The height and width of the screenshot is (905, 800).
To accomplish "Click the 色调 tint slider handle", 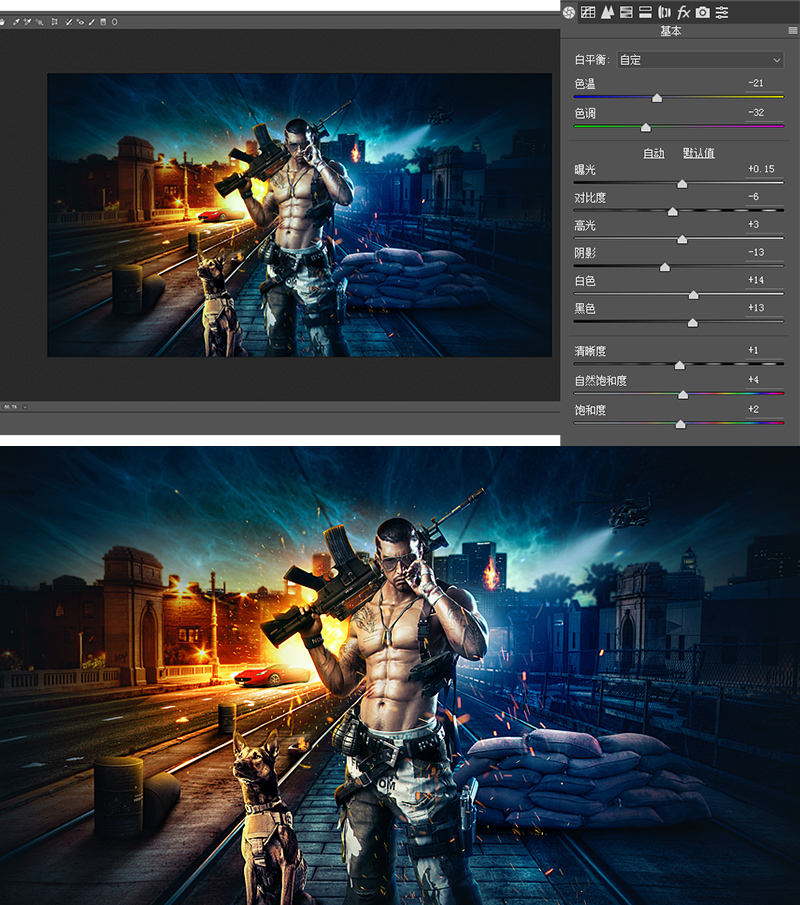I will point(646,128).
